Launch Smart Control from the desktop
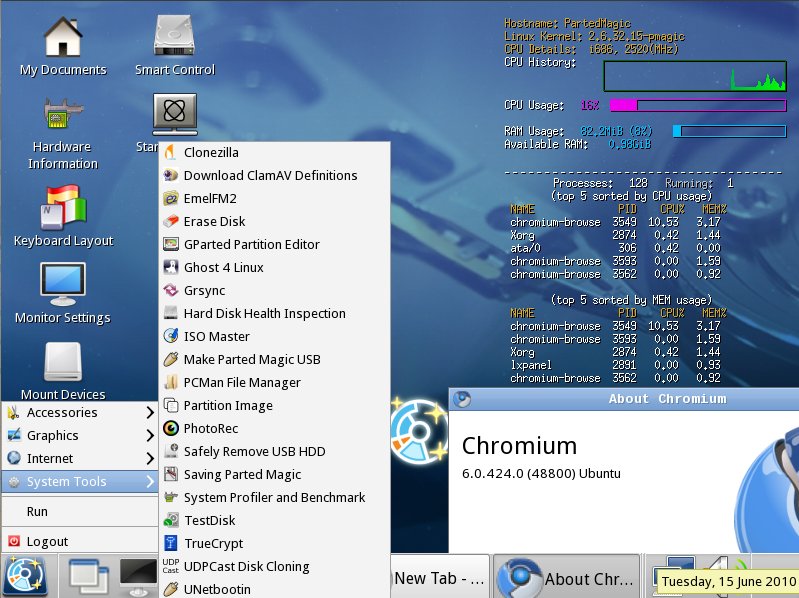The width and height of the screenshot is (799, 598). pyautogui.click(x=175, y=46)
